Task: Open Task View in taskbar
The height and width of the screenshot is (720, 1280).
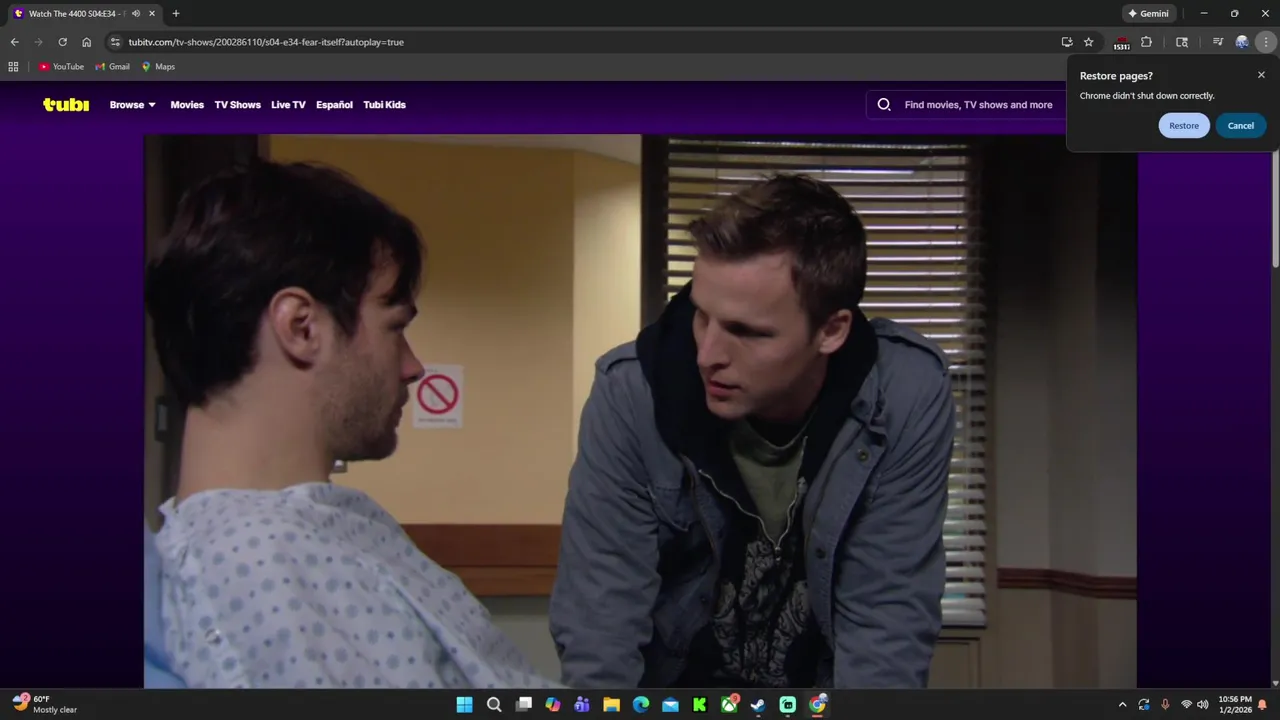Action: click(x=523, y=705)
